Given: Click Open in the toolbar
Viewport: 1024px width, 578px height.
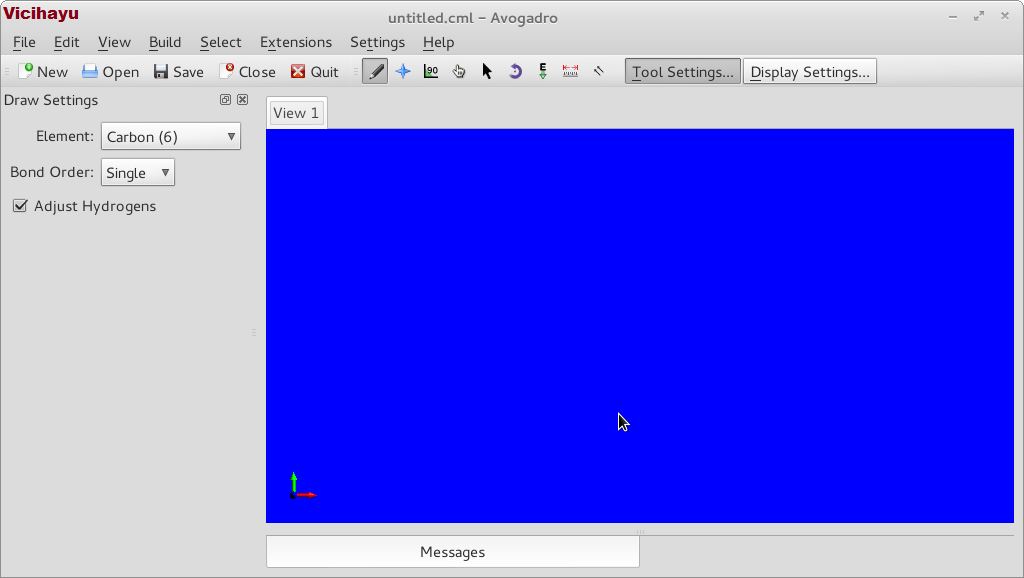Looking at the screenshot, I should [110, 72].
